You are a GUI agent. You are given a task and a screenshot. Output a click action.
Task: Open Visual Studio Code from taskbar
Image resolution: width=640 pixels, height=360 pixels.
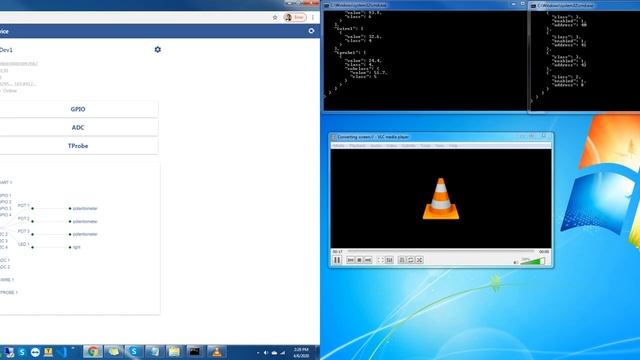(x=61, y=352)
